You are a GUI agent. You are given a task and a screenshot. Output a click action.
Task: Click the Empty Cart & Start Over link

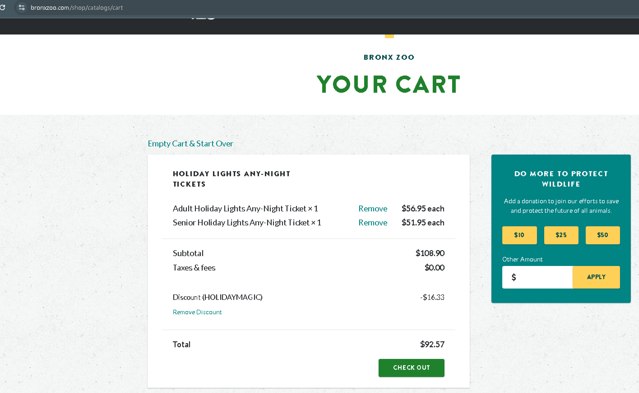[x=190, y=144]
